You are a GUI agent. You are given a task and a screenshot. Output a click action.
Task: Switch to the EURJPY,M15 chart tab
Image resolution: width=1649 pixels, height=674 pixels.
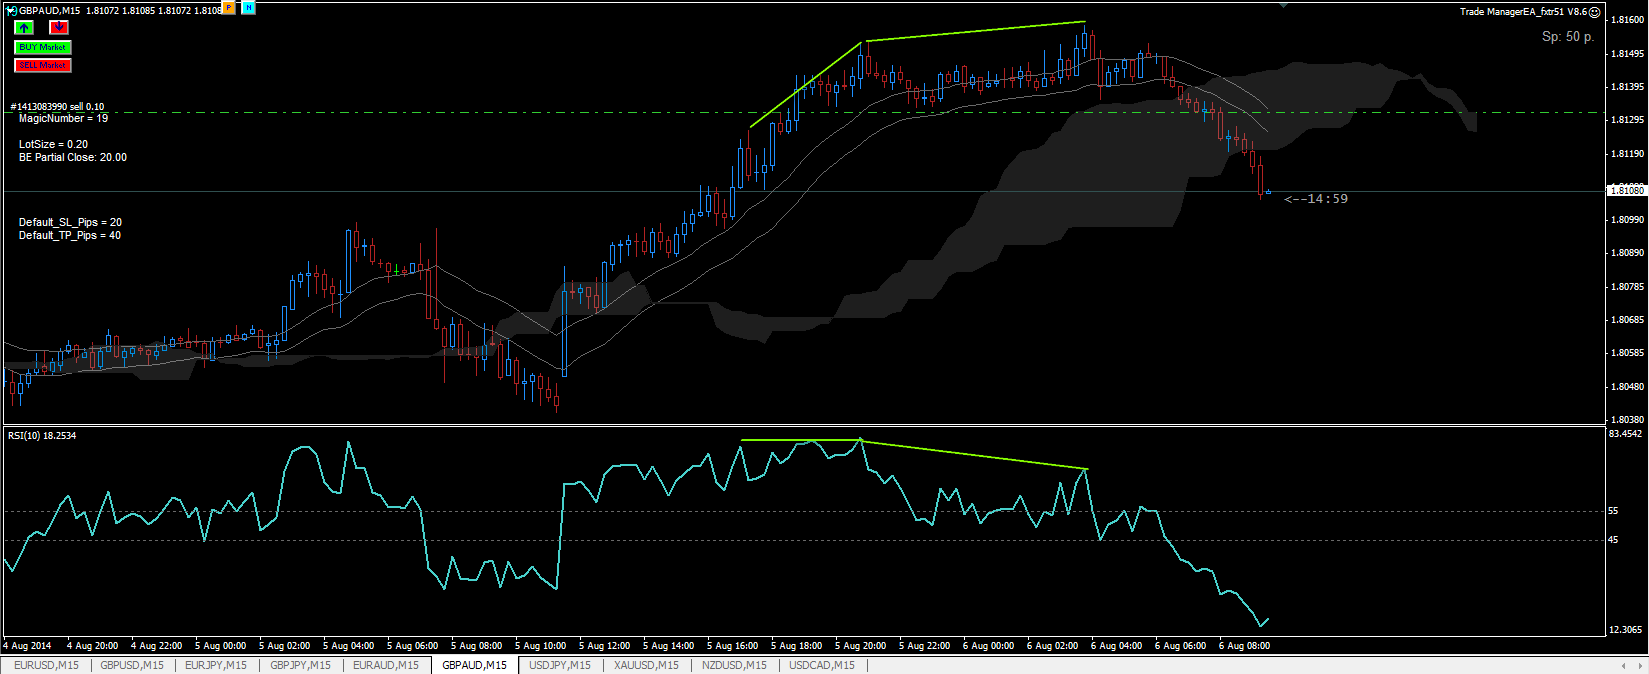(x=216, y=665)
